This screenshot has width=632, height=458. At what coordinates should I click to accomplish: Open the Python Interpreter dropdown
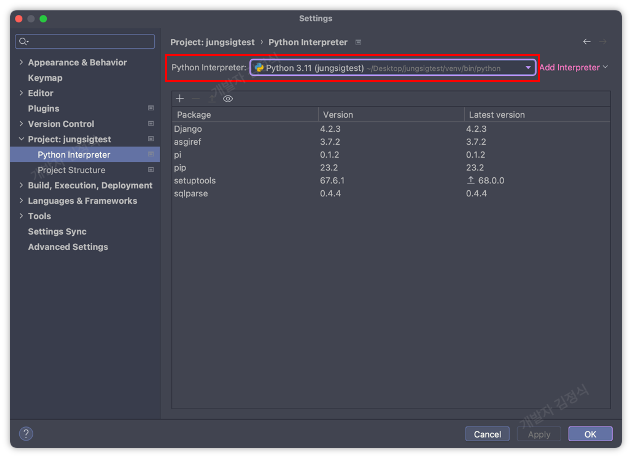pos(393,68)
